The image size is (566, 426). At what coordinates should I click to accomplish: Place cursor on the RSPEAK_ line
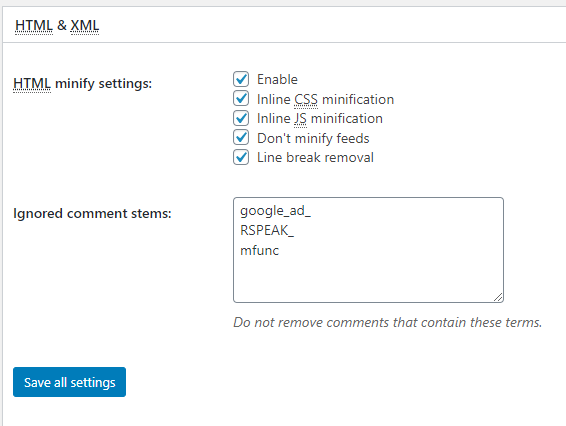tap(267, 230)
